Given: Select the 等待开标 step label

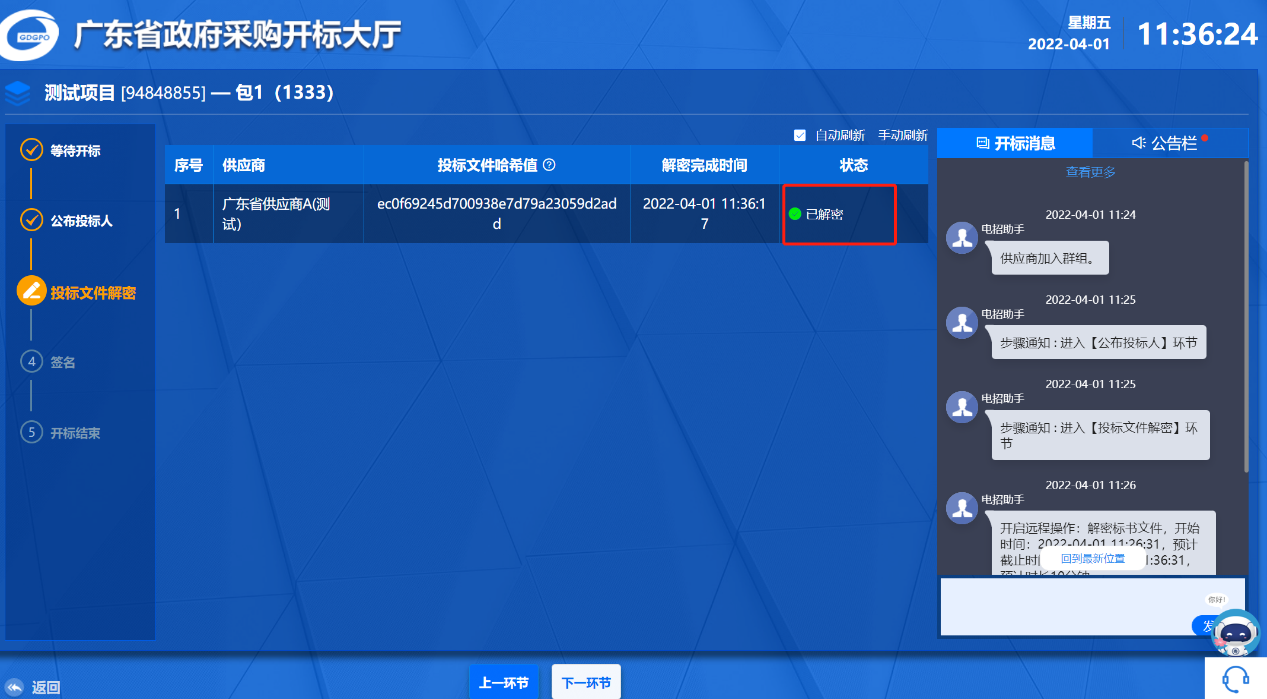Looking at the screenshot, I should tap(75, 151).
